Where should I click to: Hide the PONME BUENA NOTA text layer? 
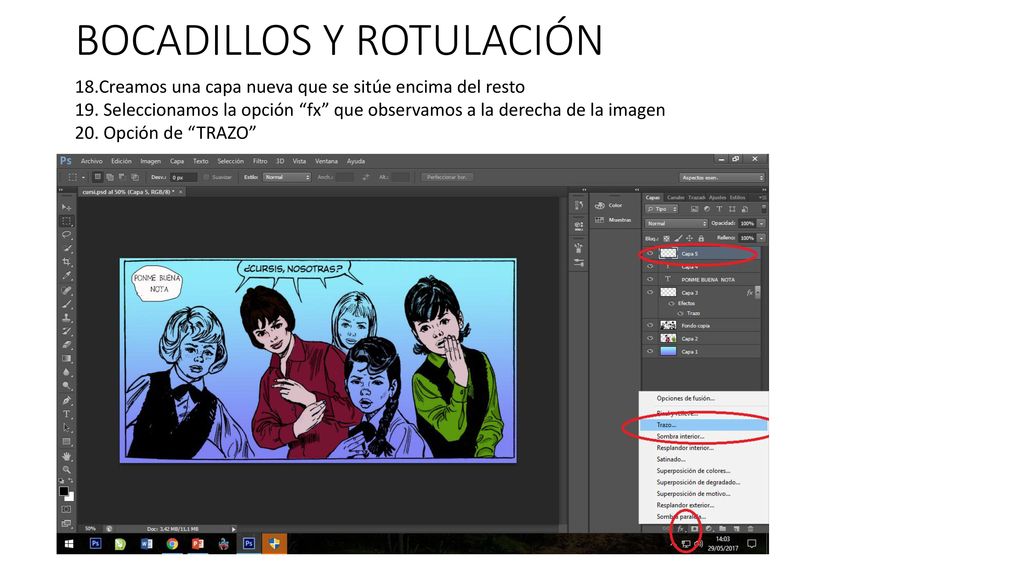(x=650, y=280)
